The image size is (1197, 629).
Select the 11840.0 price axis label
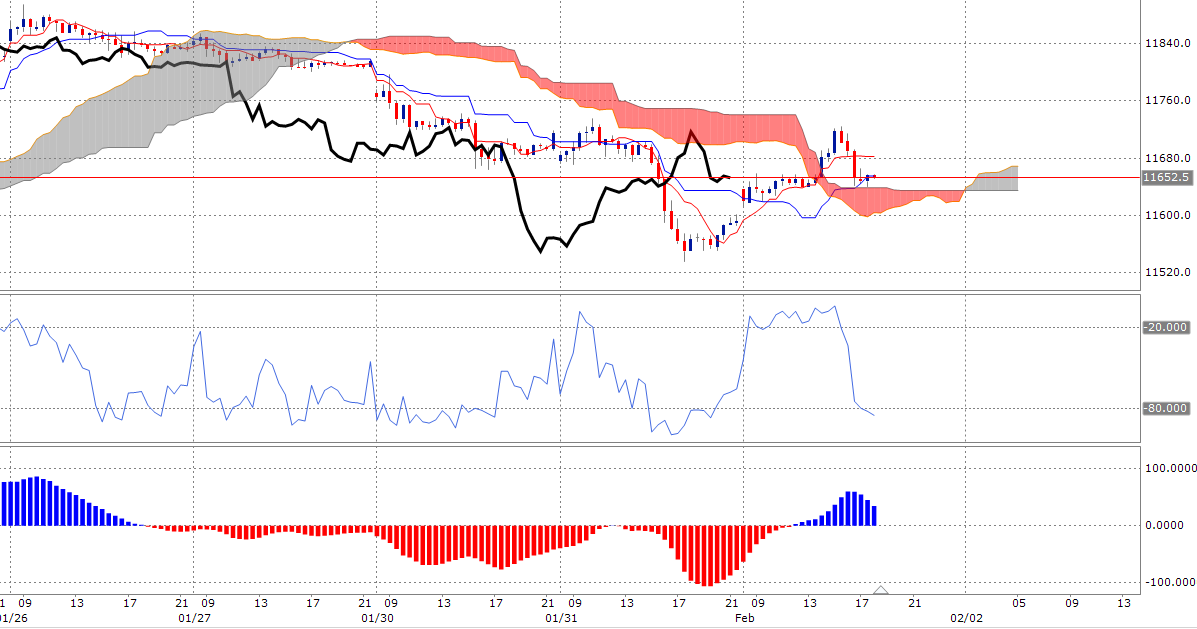tap(1167, 44)
